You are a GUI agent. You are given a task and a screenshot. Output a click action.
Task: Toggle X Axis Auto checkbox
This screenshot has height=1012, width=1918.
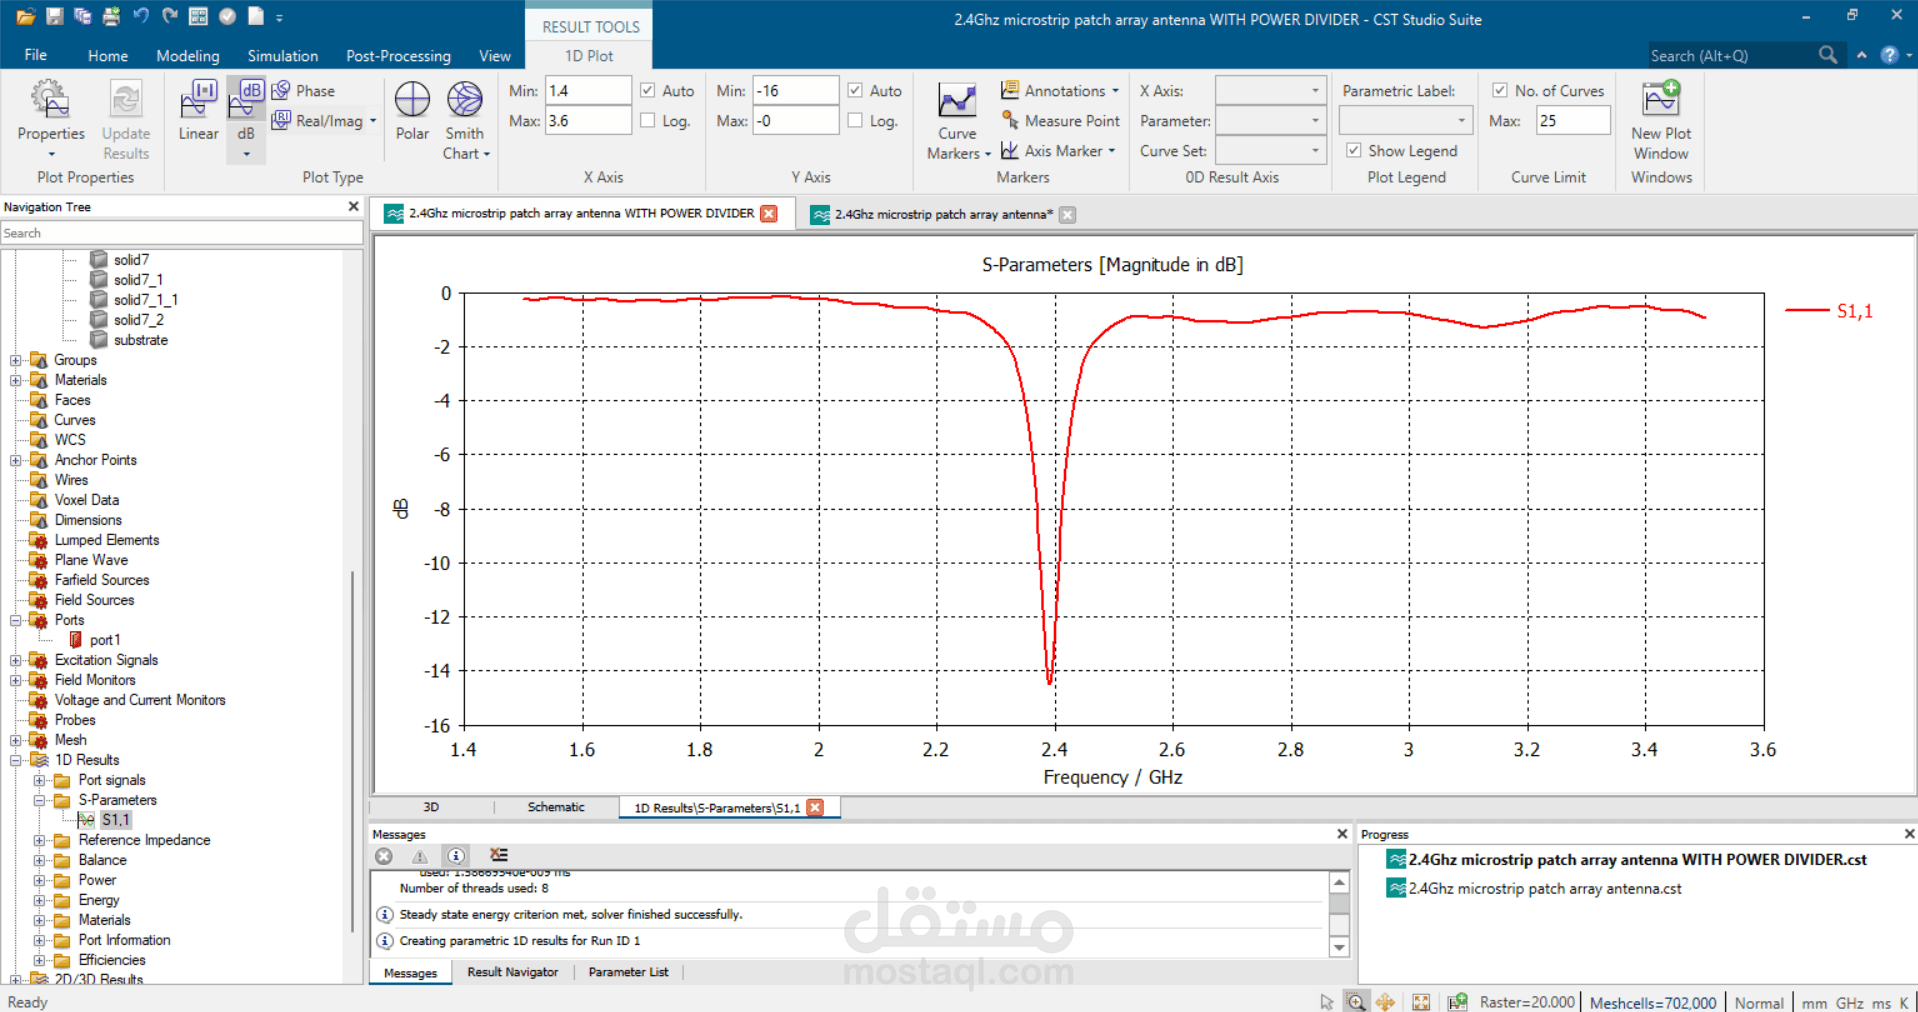648,90
